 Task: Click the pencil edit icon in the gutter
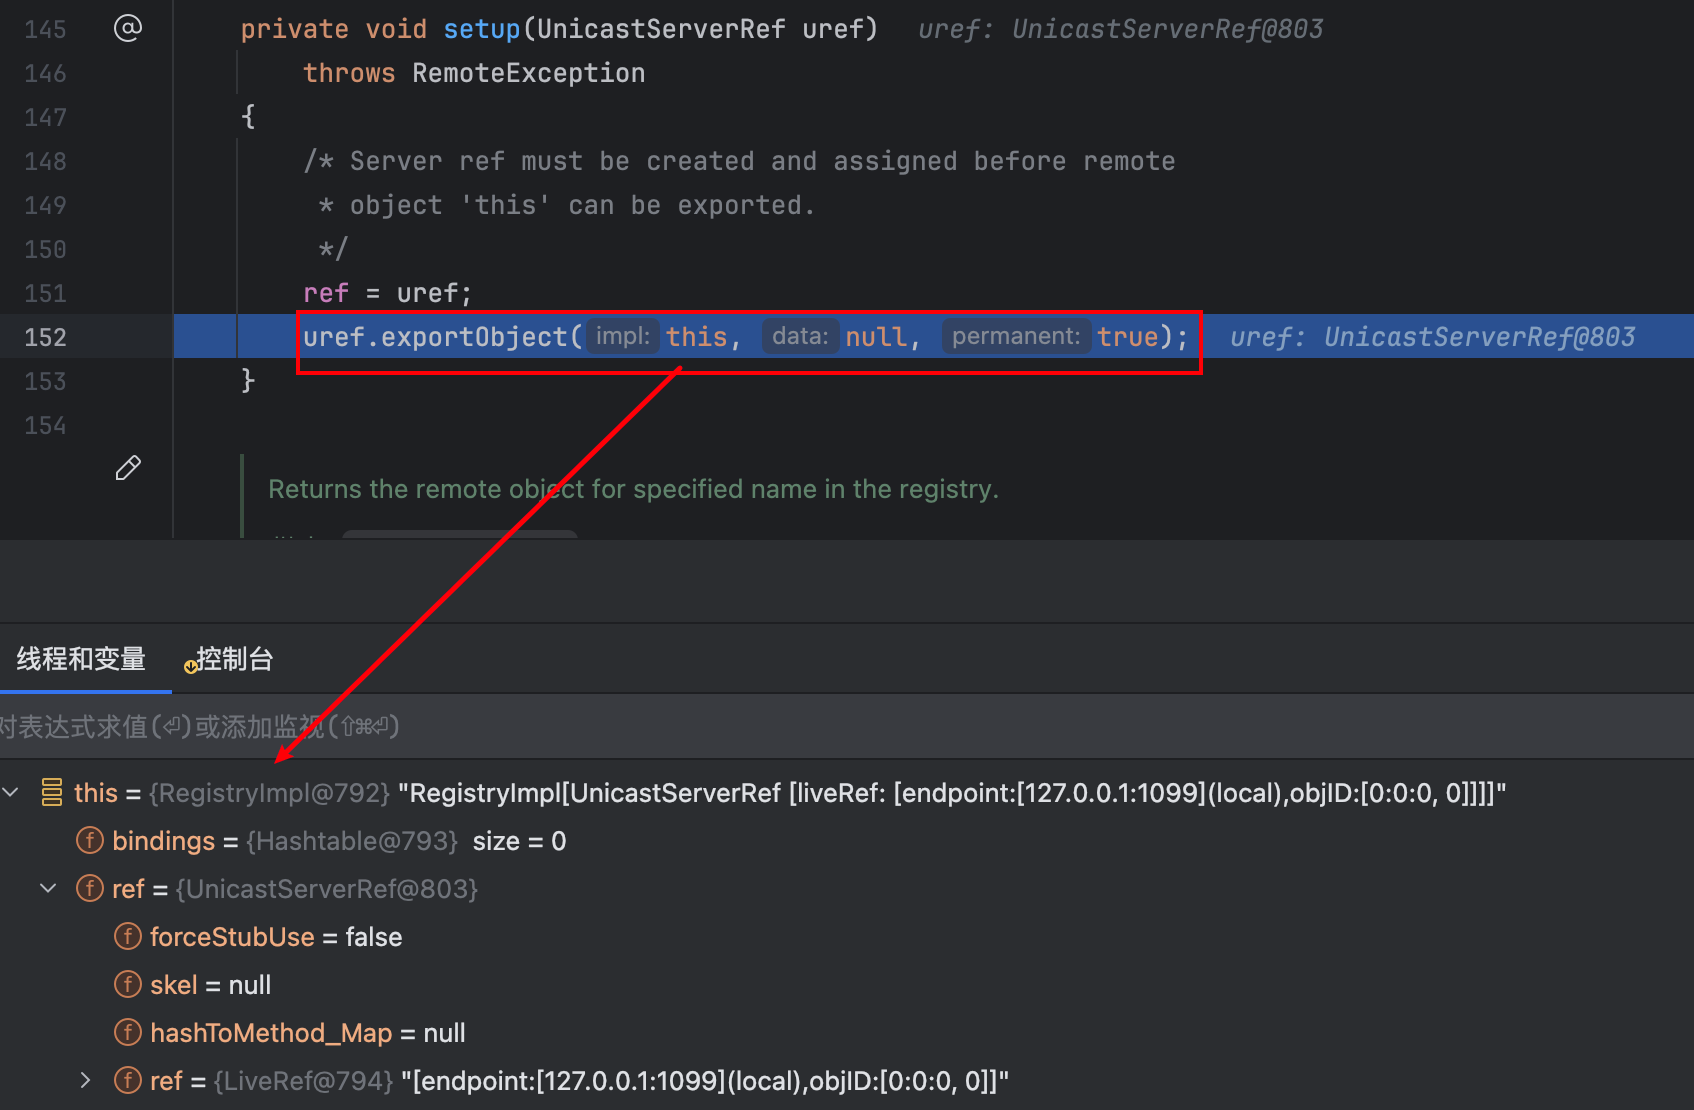pyautogui.click(x=128, y=468)
